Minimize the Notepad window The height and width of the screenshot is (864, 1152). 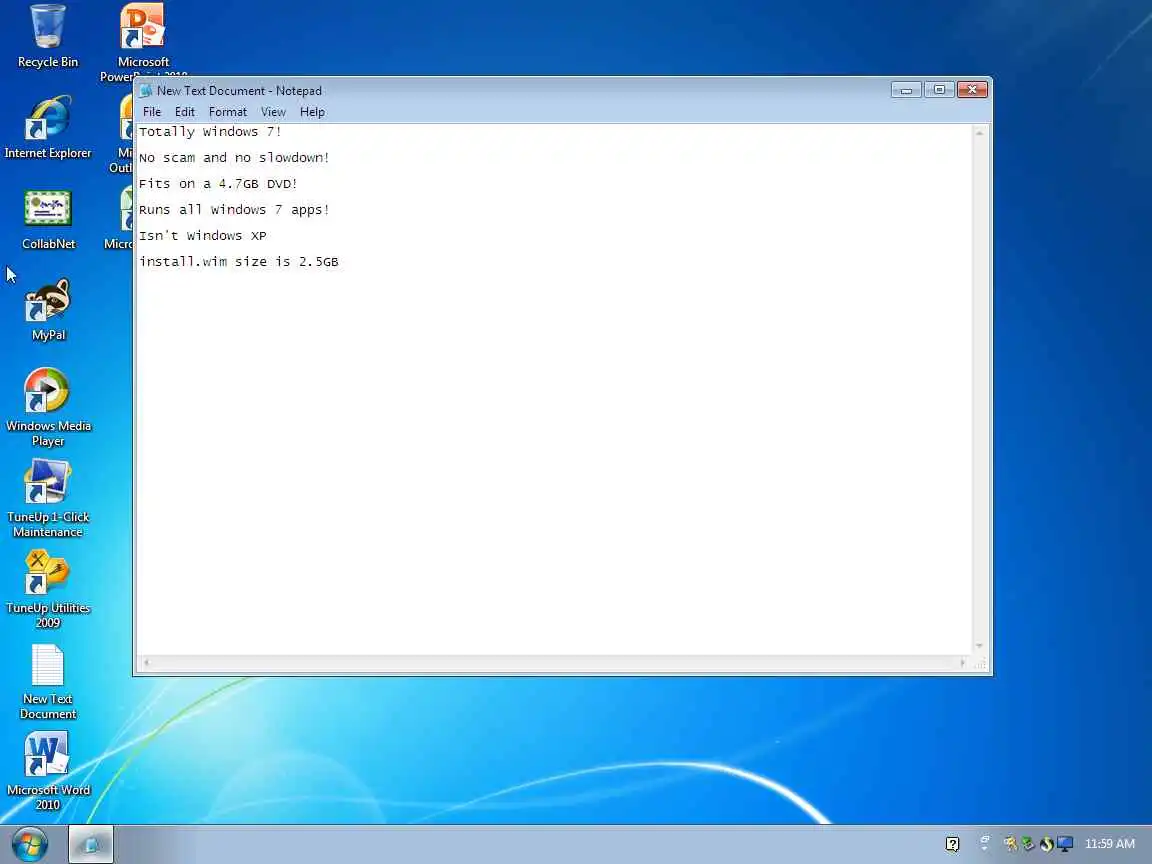pyautogui.click(x=906, y=90)
